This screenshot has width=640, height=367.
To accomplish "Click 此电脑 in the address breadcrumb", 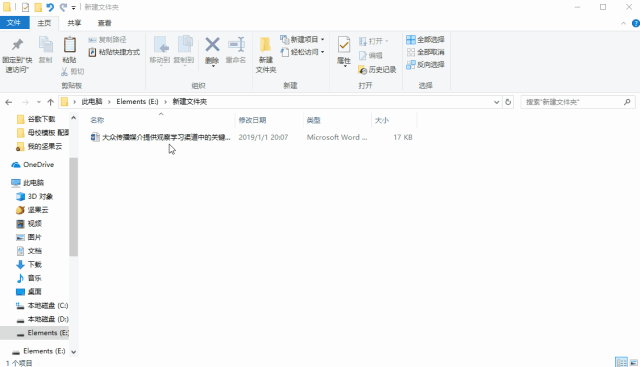I will [x=92, y=102].
